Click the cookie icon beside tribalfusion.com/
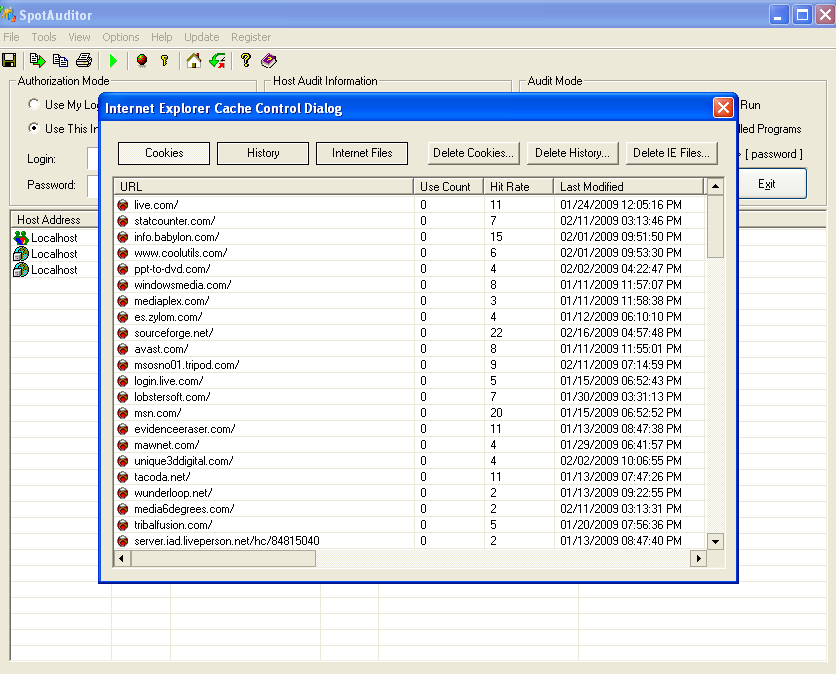836x674 pixels. click(123, 525)
